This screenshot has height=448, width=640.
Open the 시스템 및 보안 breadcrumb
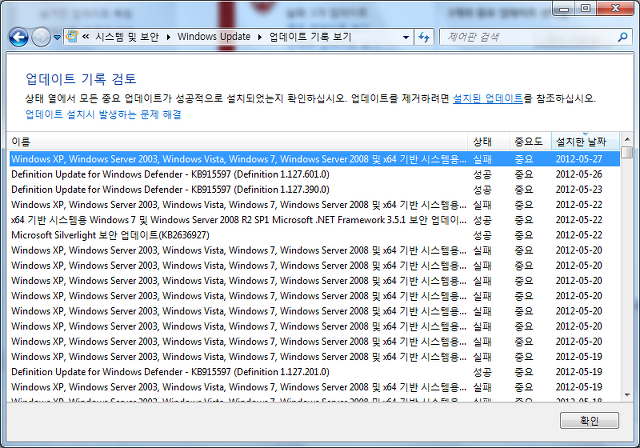(x=127, y=37)
